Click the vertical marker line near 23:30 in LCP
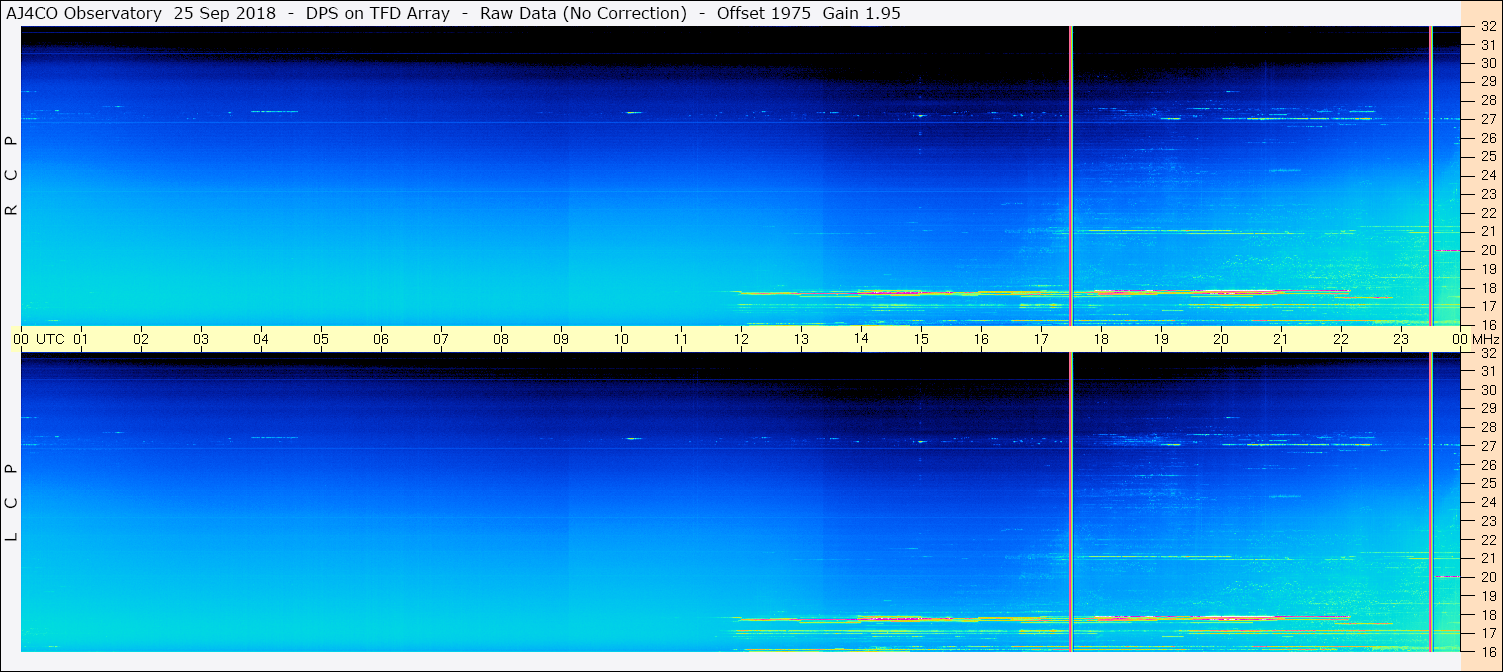 1432,502
